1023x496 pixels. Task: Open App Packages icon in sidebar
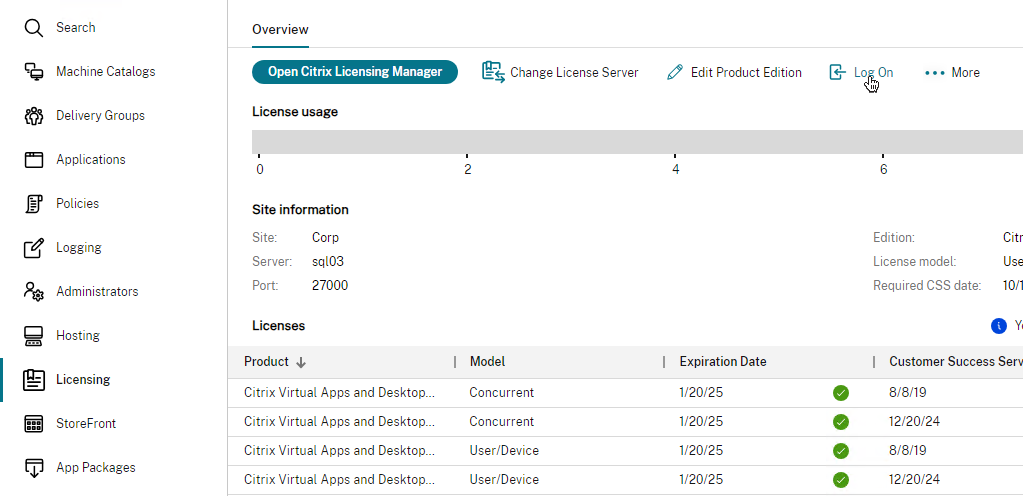pyautogui.click(x=34, y=468)
